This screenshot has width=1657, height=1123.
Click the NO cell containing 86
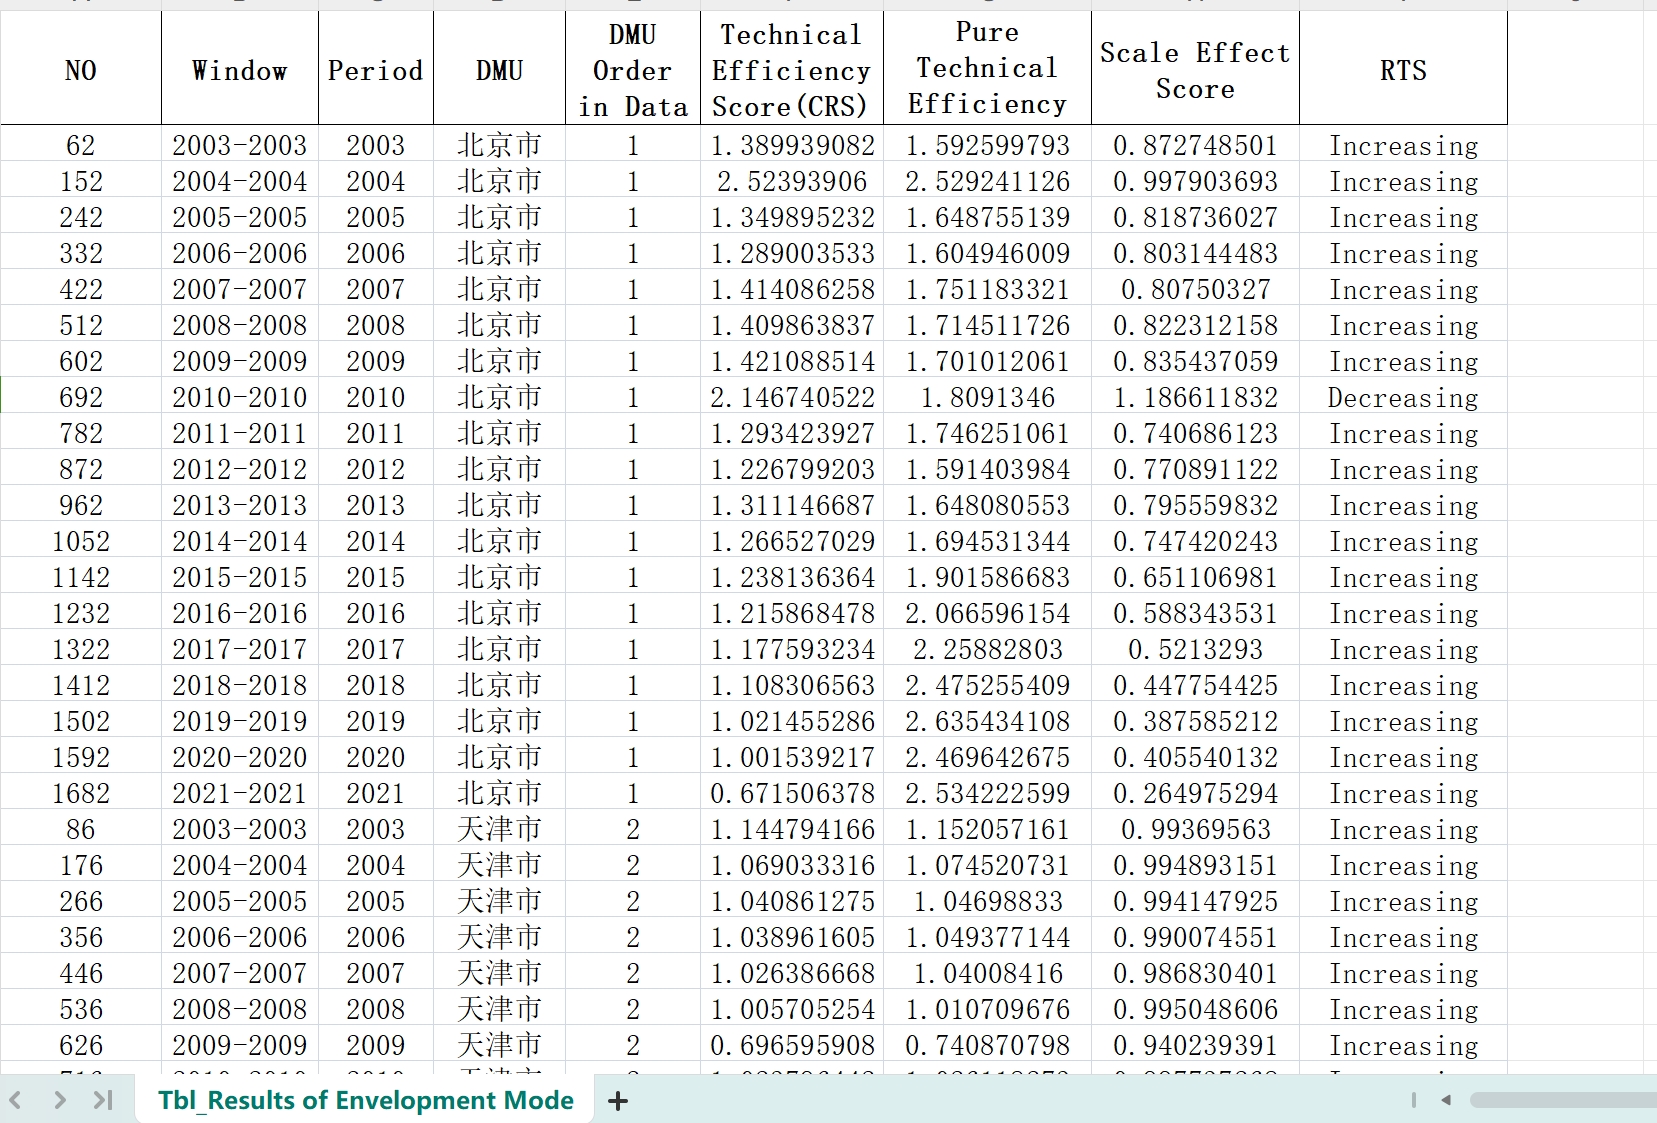click(x=81, y=829)
